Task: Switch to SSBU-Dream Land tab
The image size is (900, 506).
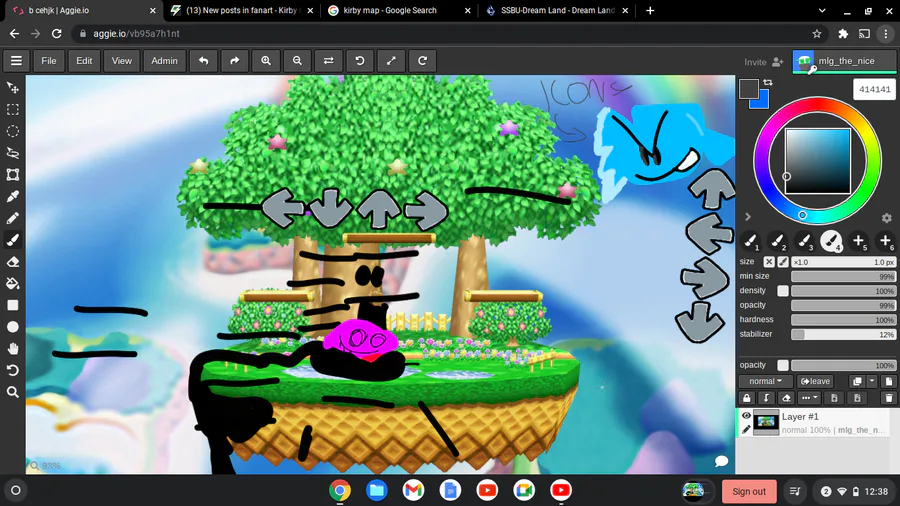Action: click(557, 10)
